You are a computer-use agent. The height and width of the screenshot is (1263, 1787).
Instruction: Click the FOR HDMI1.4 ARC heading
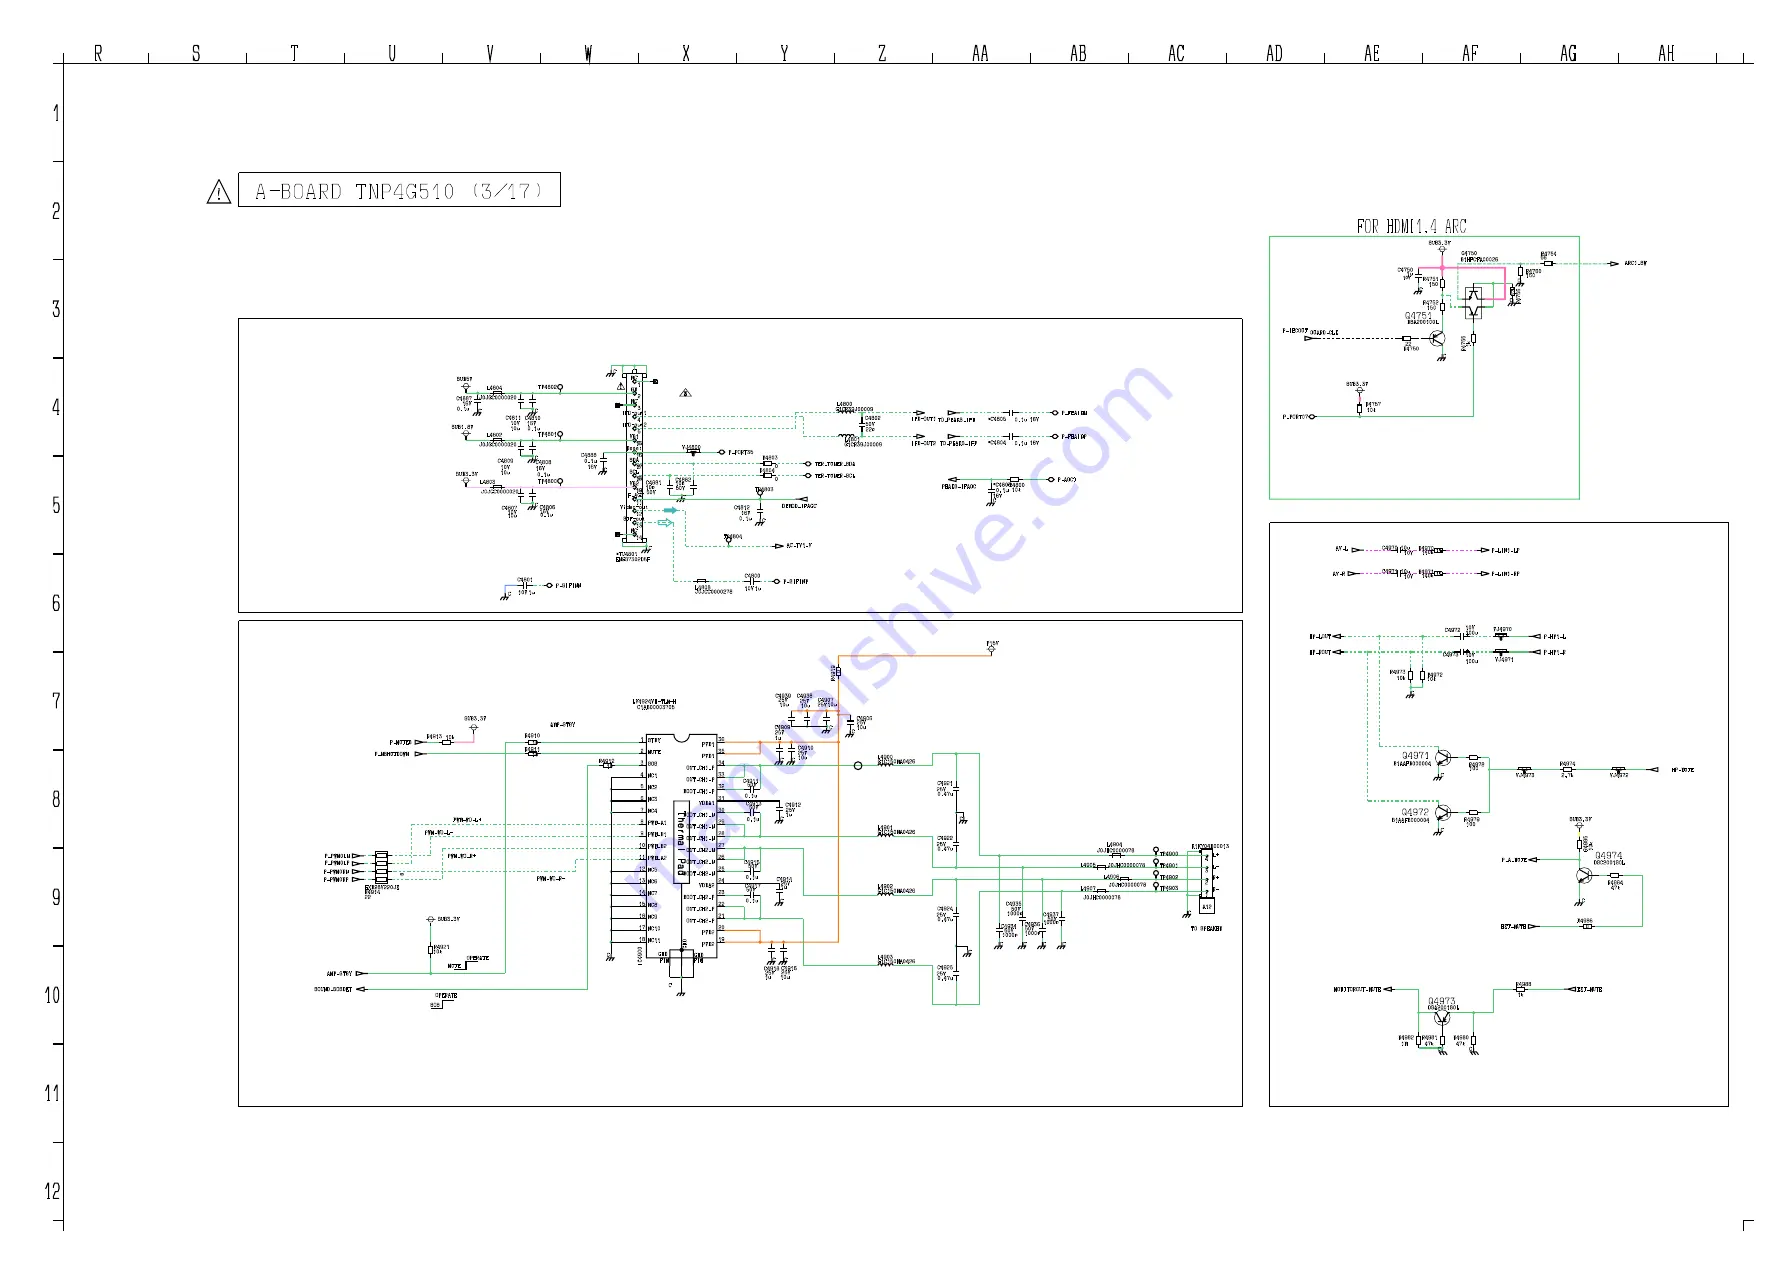click(1411, 227)
